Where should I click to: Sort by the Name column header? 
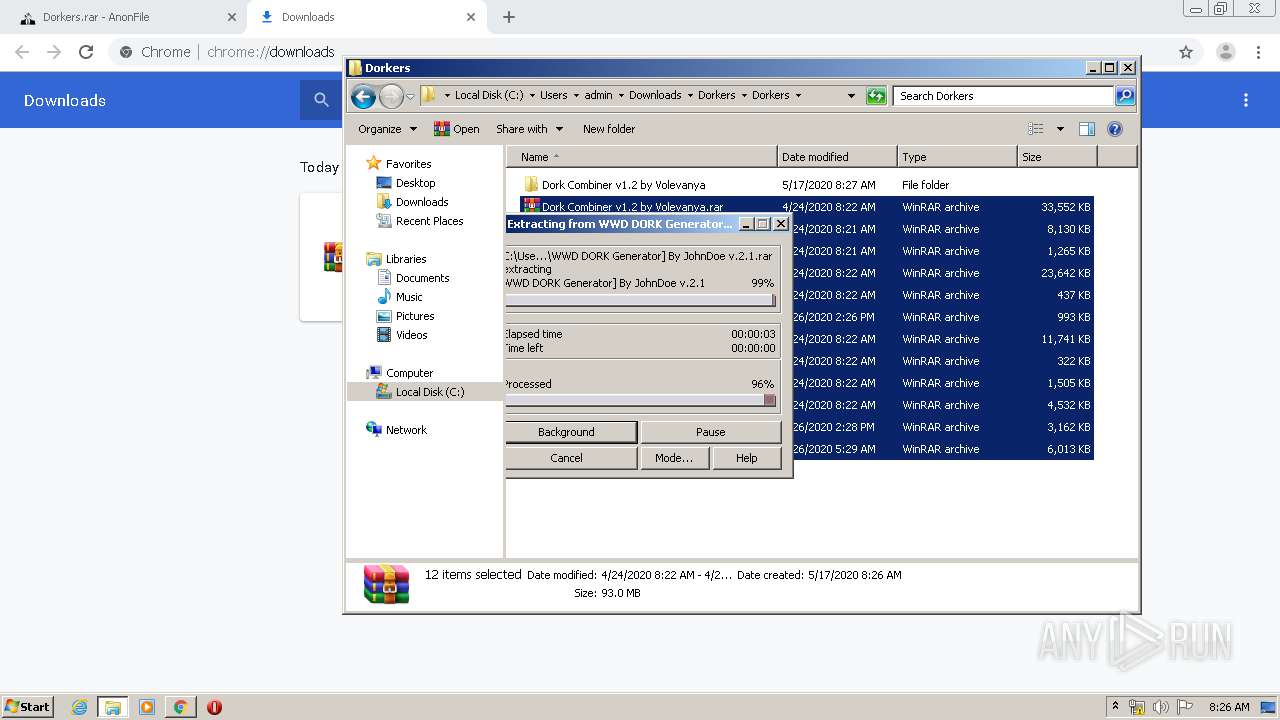pos(641,157)
